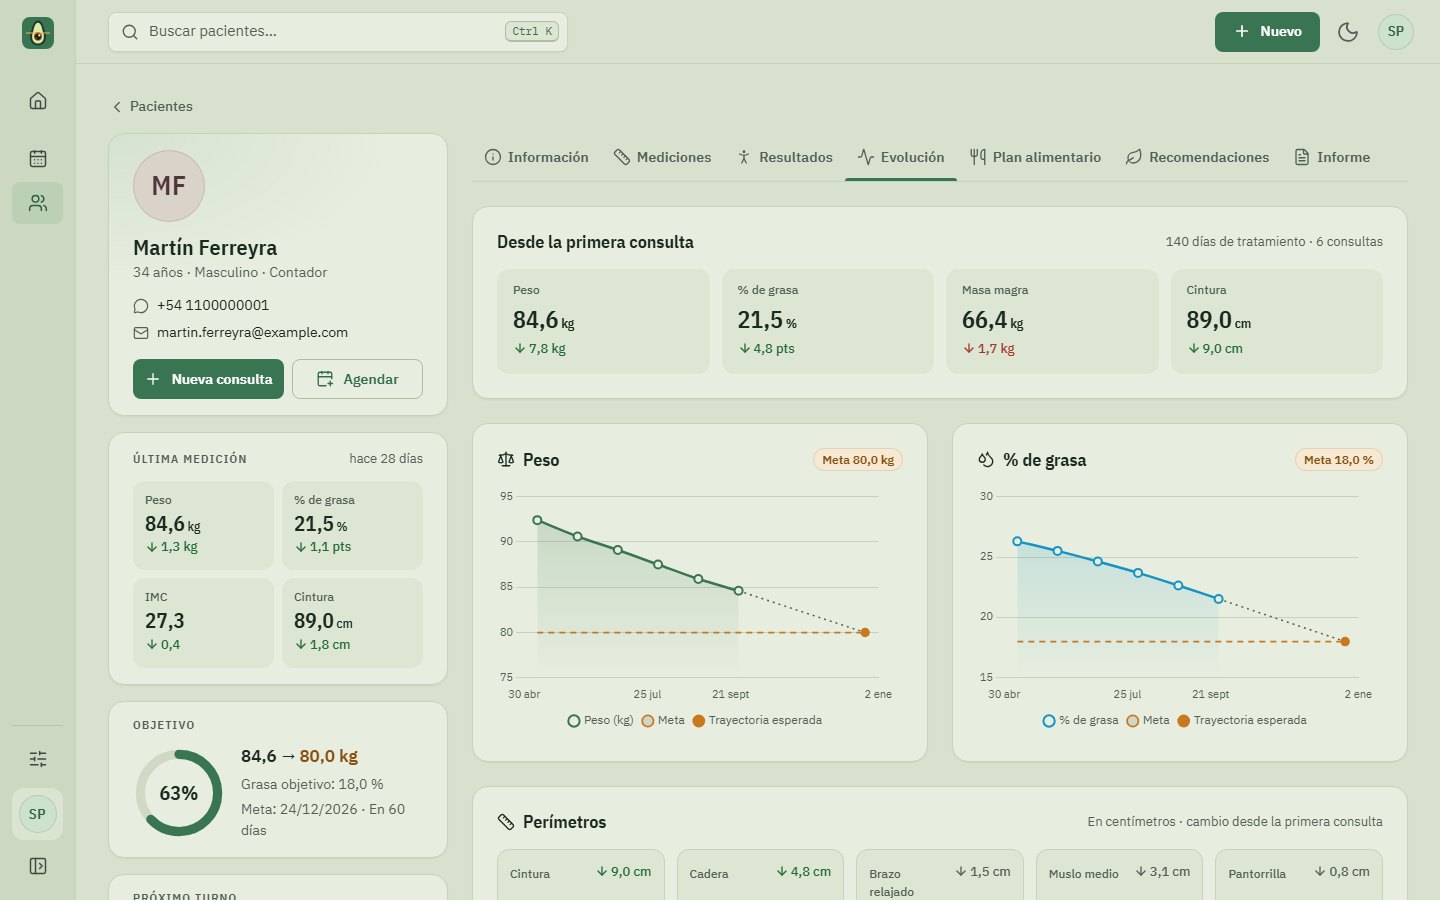Click the droplet icon beside % de grasa
Screen dimensions: 1440x900
pos(986,460)
